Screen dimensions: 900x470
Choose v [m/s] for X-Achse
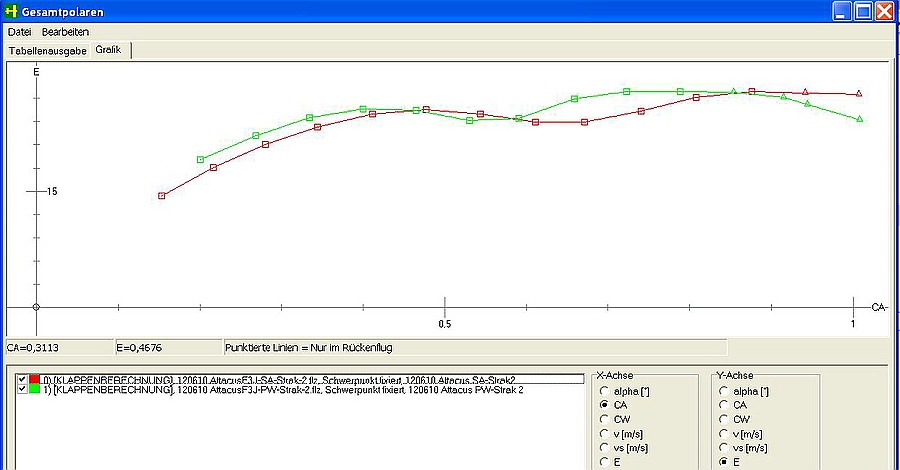605,433
